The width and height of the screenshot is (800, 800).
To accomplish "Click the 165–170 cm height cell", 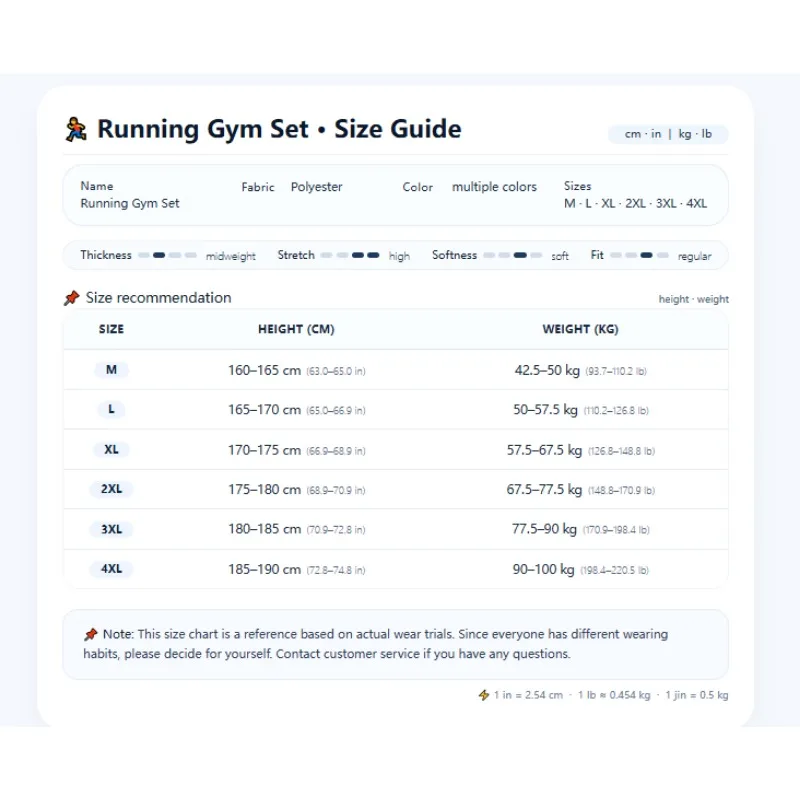I will click(x=296, y=410).
